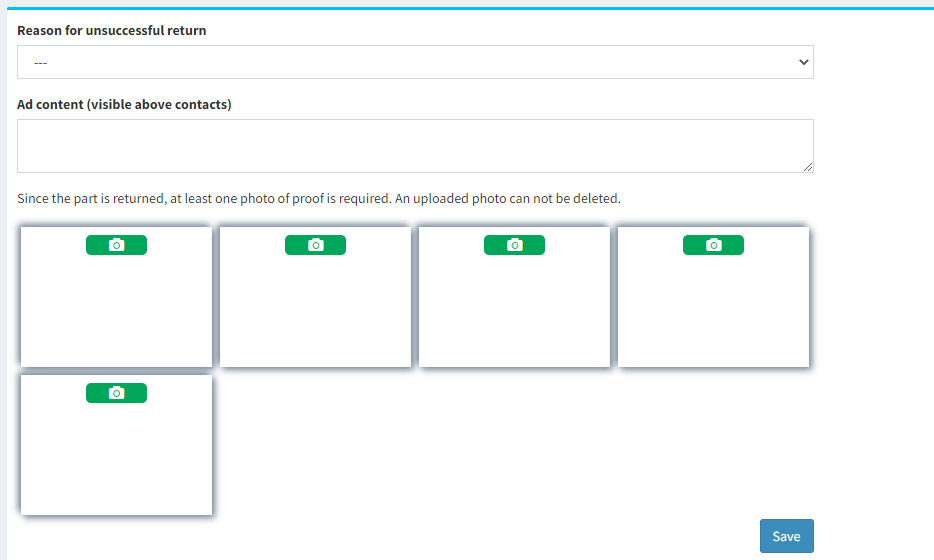Click the photo of proof requirement notice text
The width and height of the screenshot is (934, 560).
319,198
